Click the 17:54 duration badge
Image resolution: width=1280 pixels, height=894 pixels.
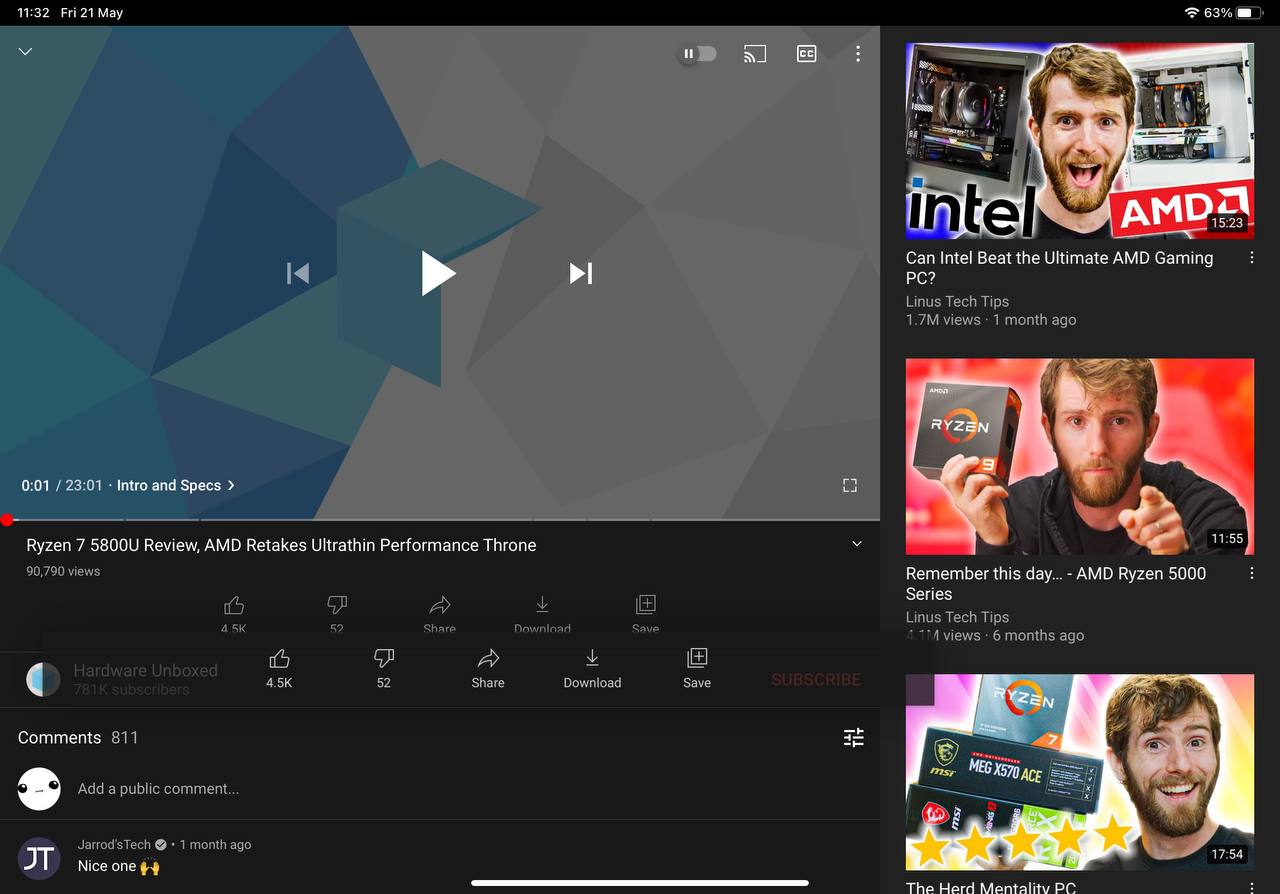click(x=1227, y=854)
